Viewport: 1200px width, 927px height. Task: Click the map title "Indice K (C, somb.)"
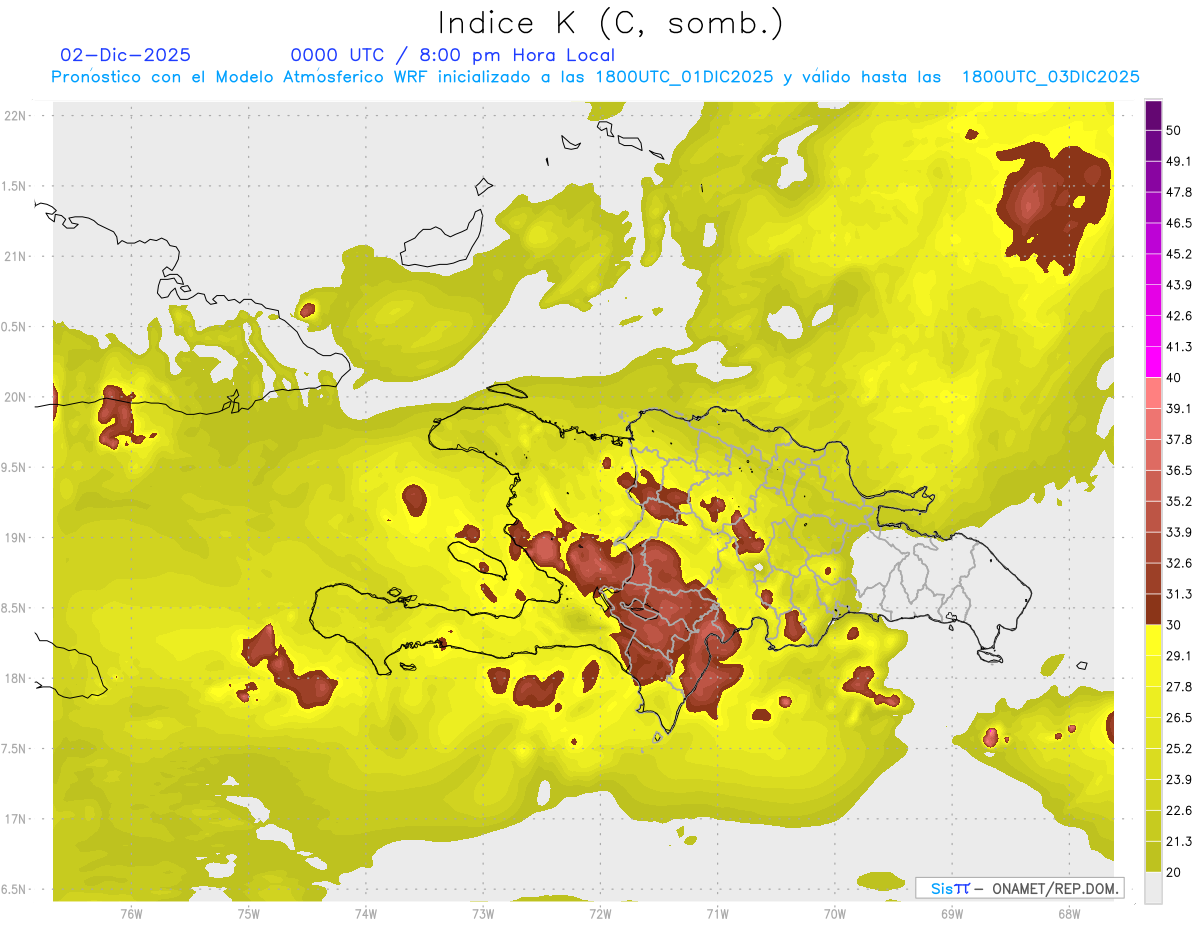point(610,23)
